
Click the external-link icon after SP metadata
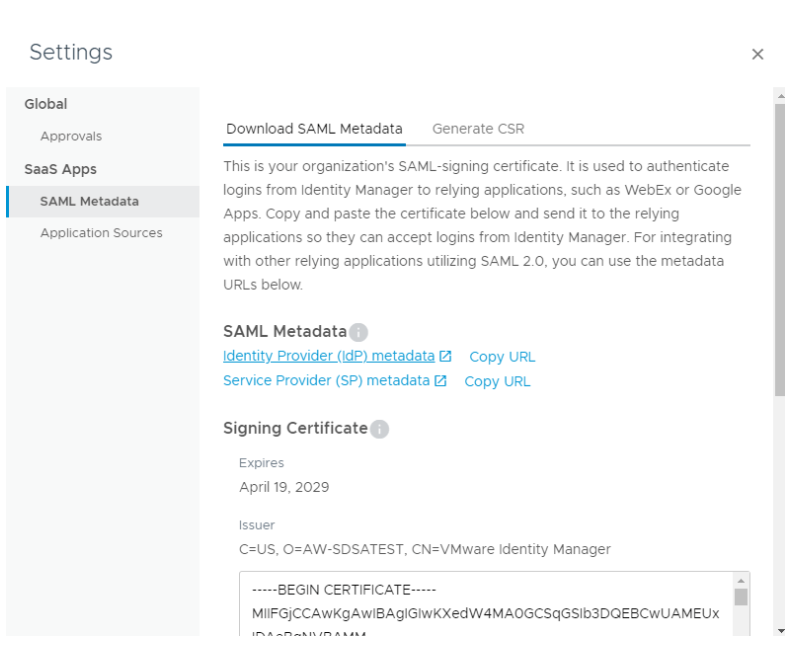[x=441, y=381]
